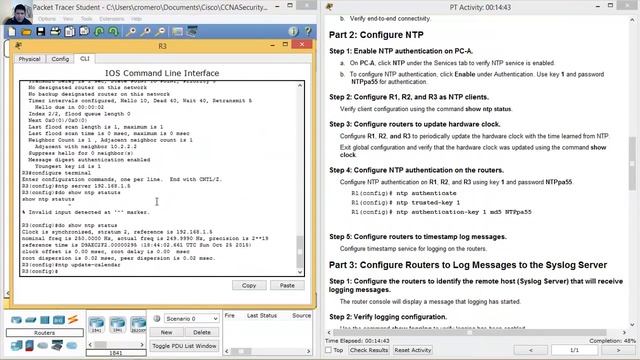Click the Paste clipboard toolbar icon

pos(84,31)
